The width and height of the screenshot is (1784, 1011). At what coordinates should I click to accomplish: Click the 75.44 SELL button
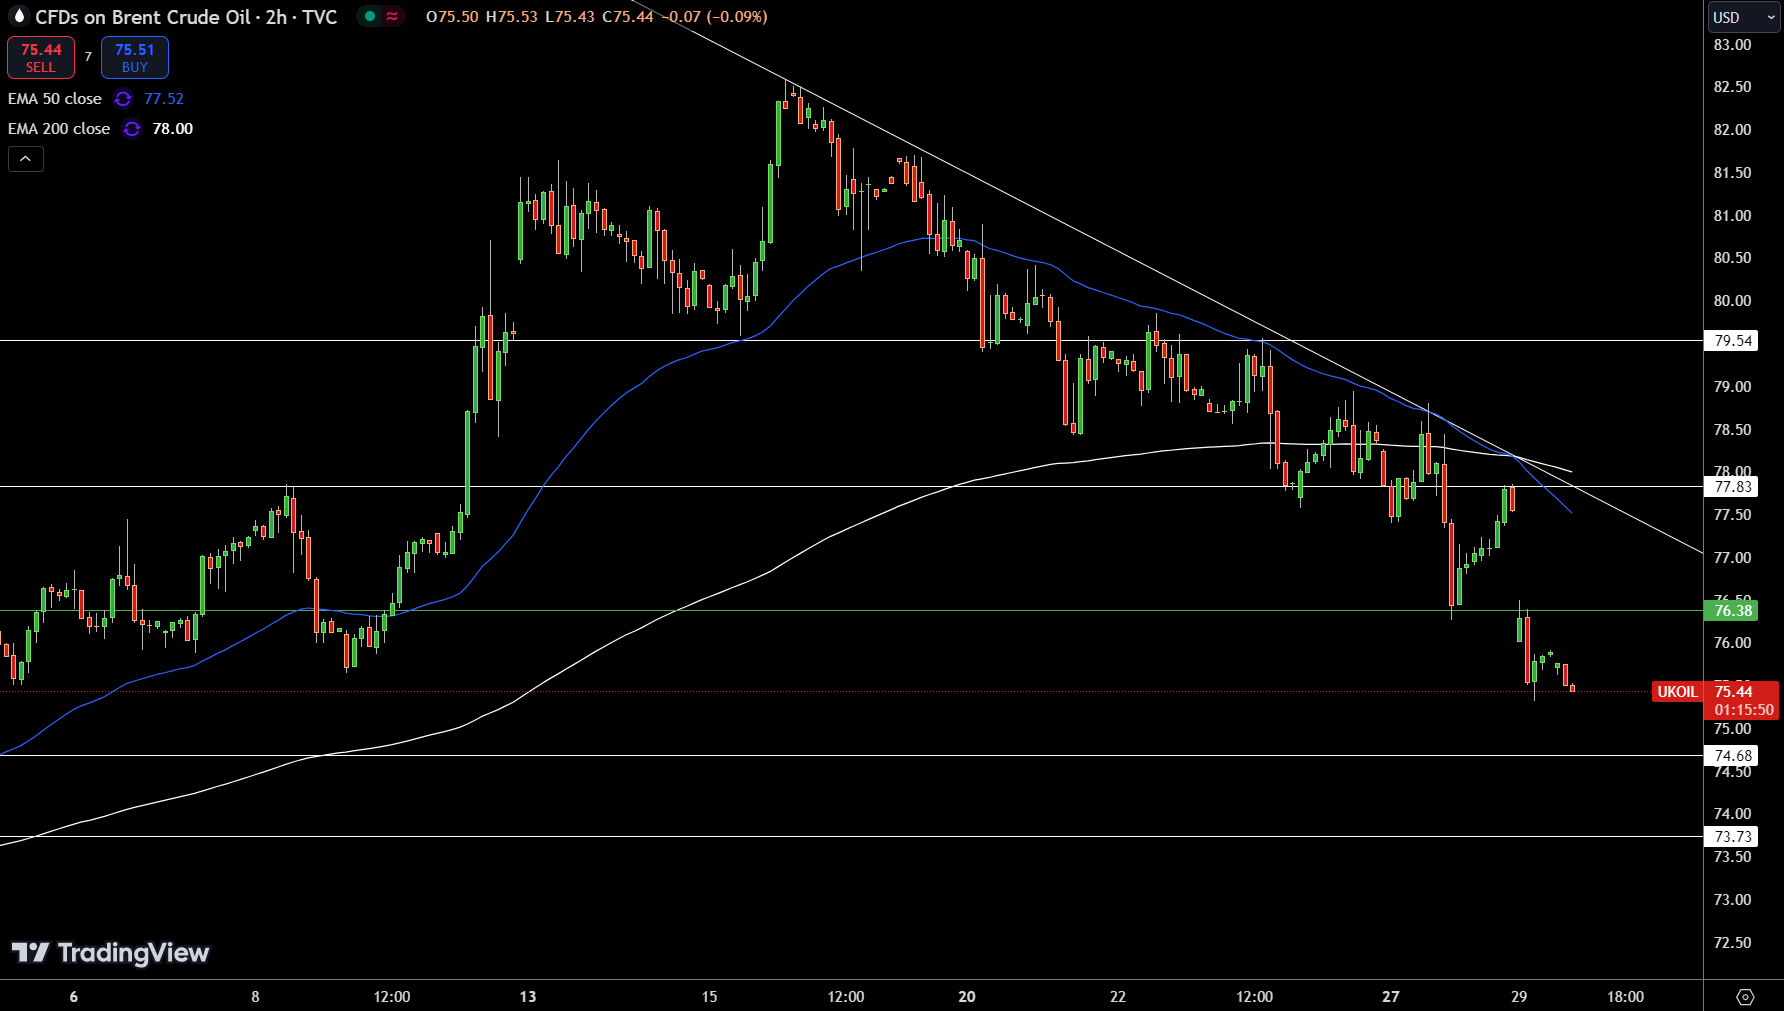(x=41, y=57)
